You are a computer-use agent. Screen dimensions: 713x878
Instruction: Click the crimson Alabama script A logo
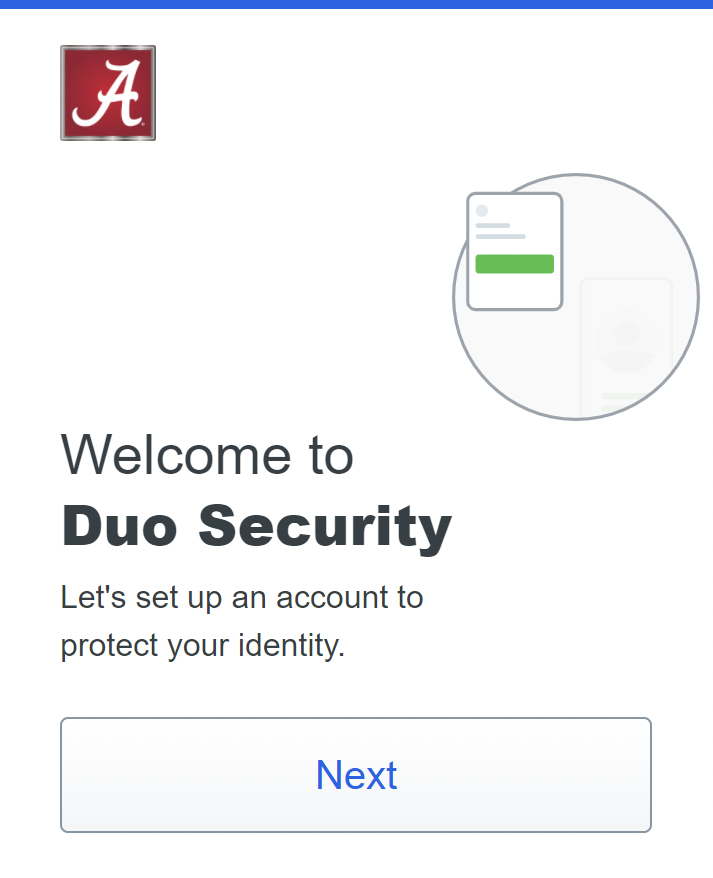[108, 93]
